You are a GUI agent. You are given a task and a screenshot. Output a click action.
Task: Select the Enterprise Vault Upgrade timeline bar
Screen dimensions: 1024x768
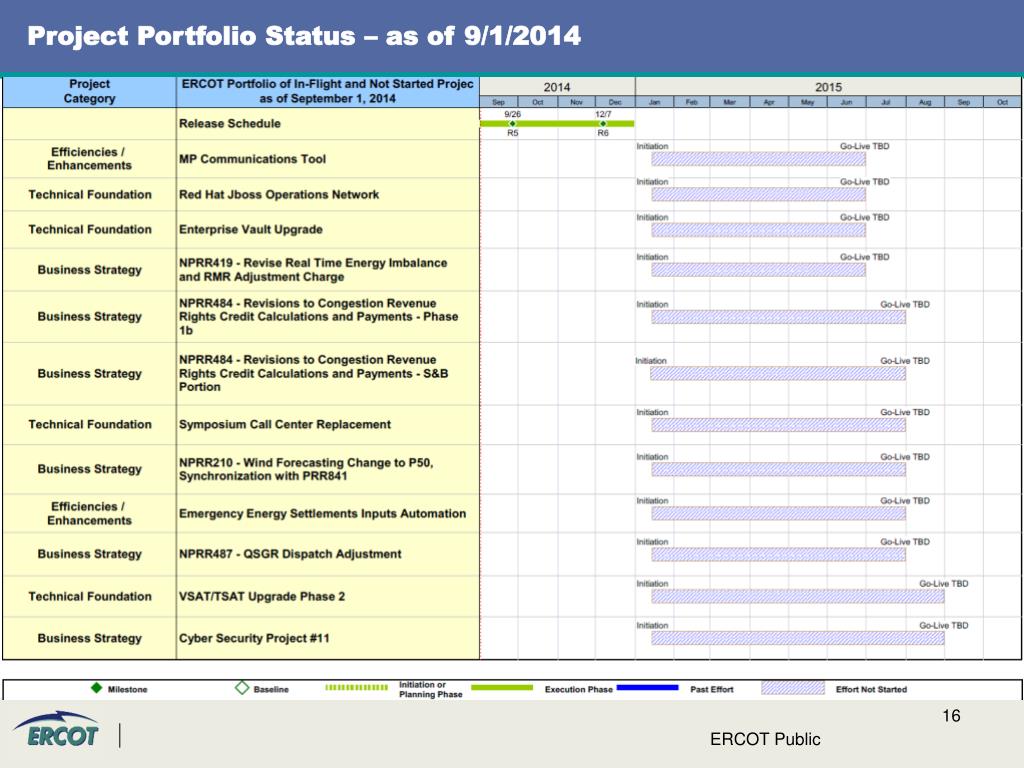click(758, 230)
